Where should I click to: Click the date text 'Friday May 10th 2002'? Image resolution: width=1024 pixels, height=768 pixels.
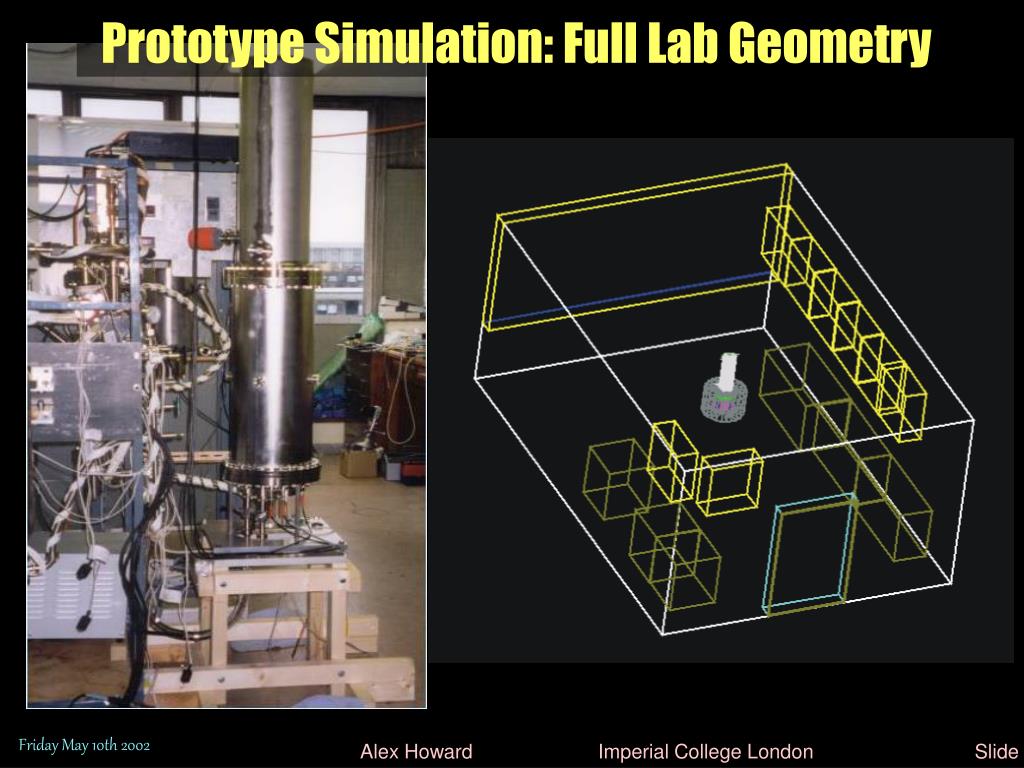tap(84, 745)
